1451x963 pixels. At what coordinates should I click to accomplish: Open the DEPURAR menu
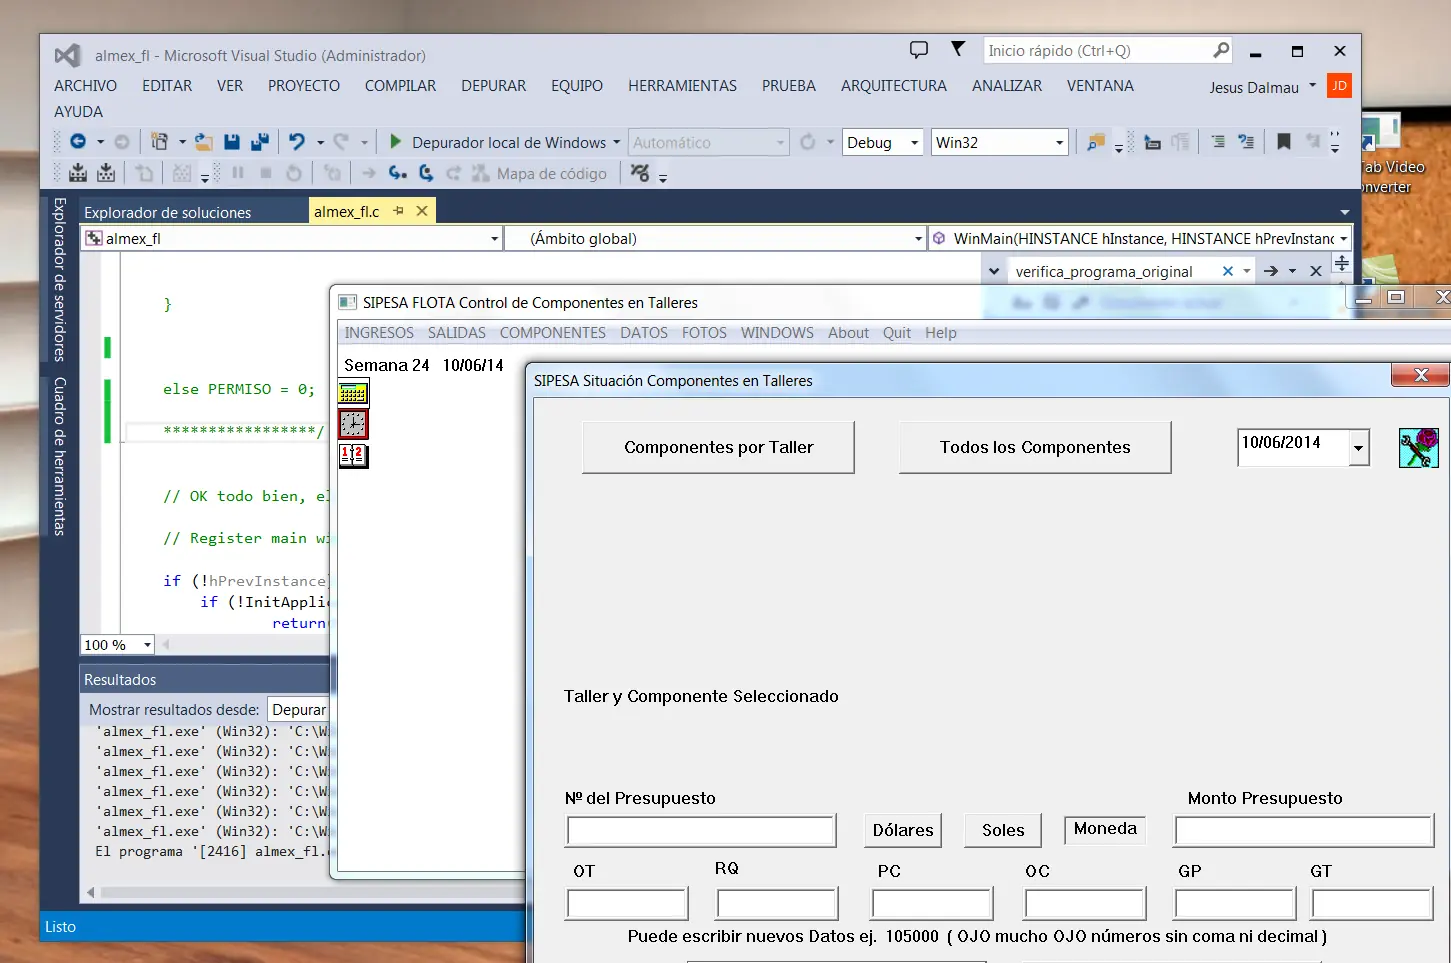tap(493, 86)
